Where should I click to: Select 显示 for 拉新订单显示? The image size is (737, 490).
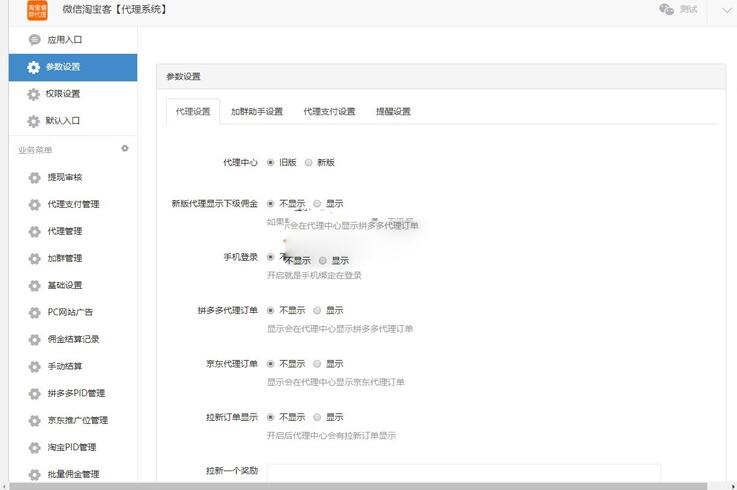coord(317,417)
